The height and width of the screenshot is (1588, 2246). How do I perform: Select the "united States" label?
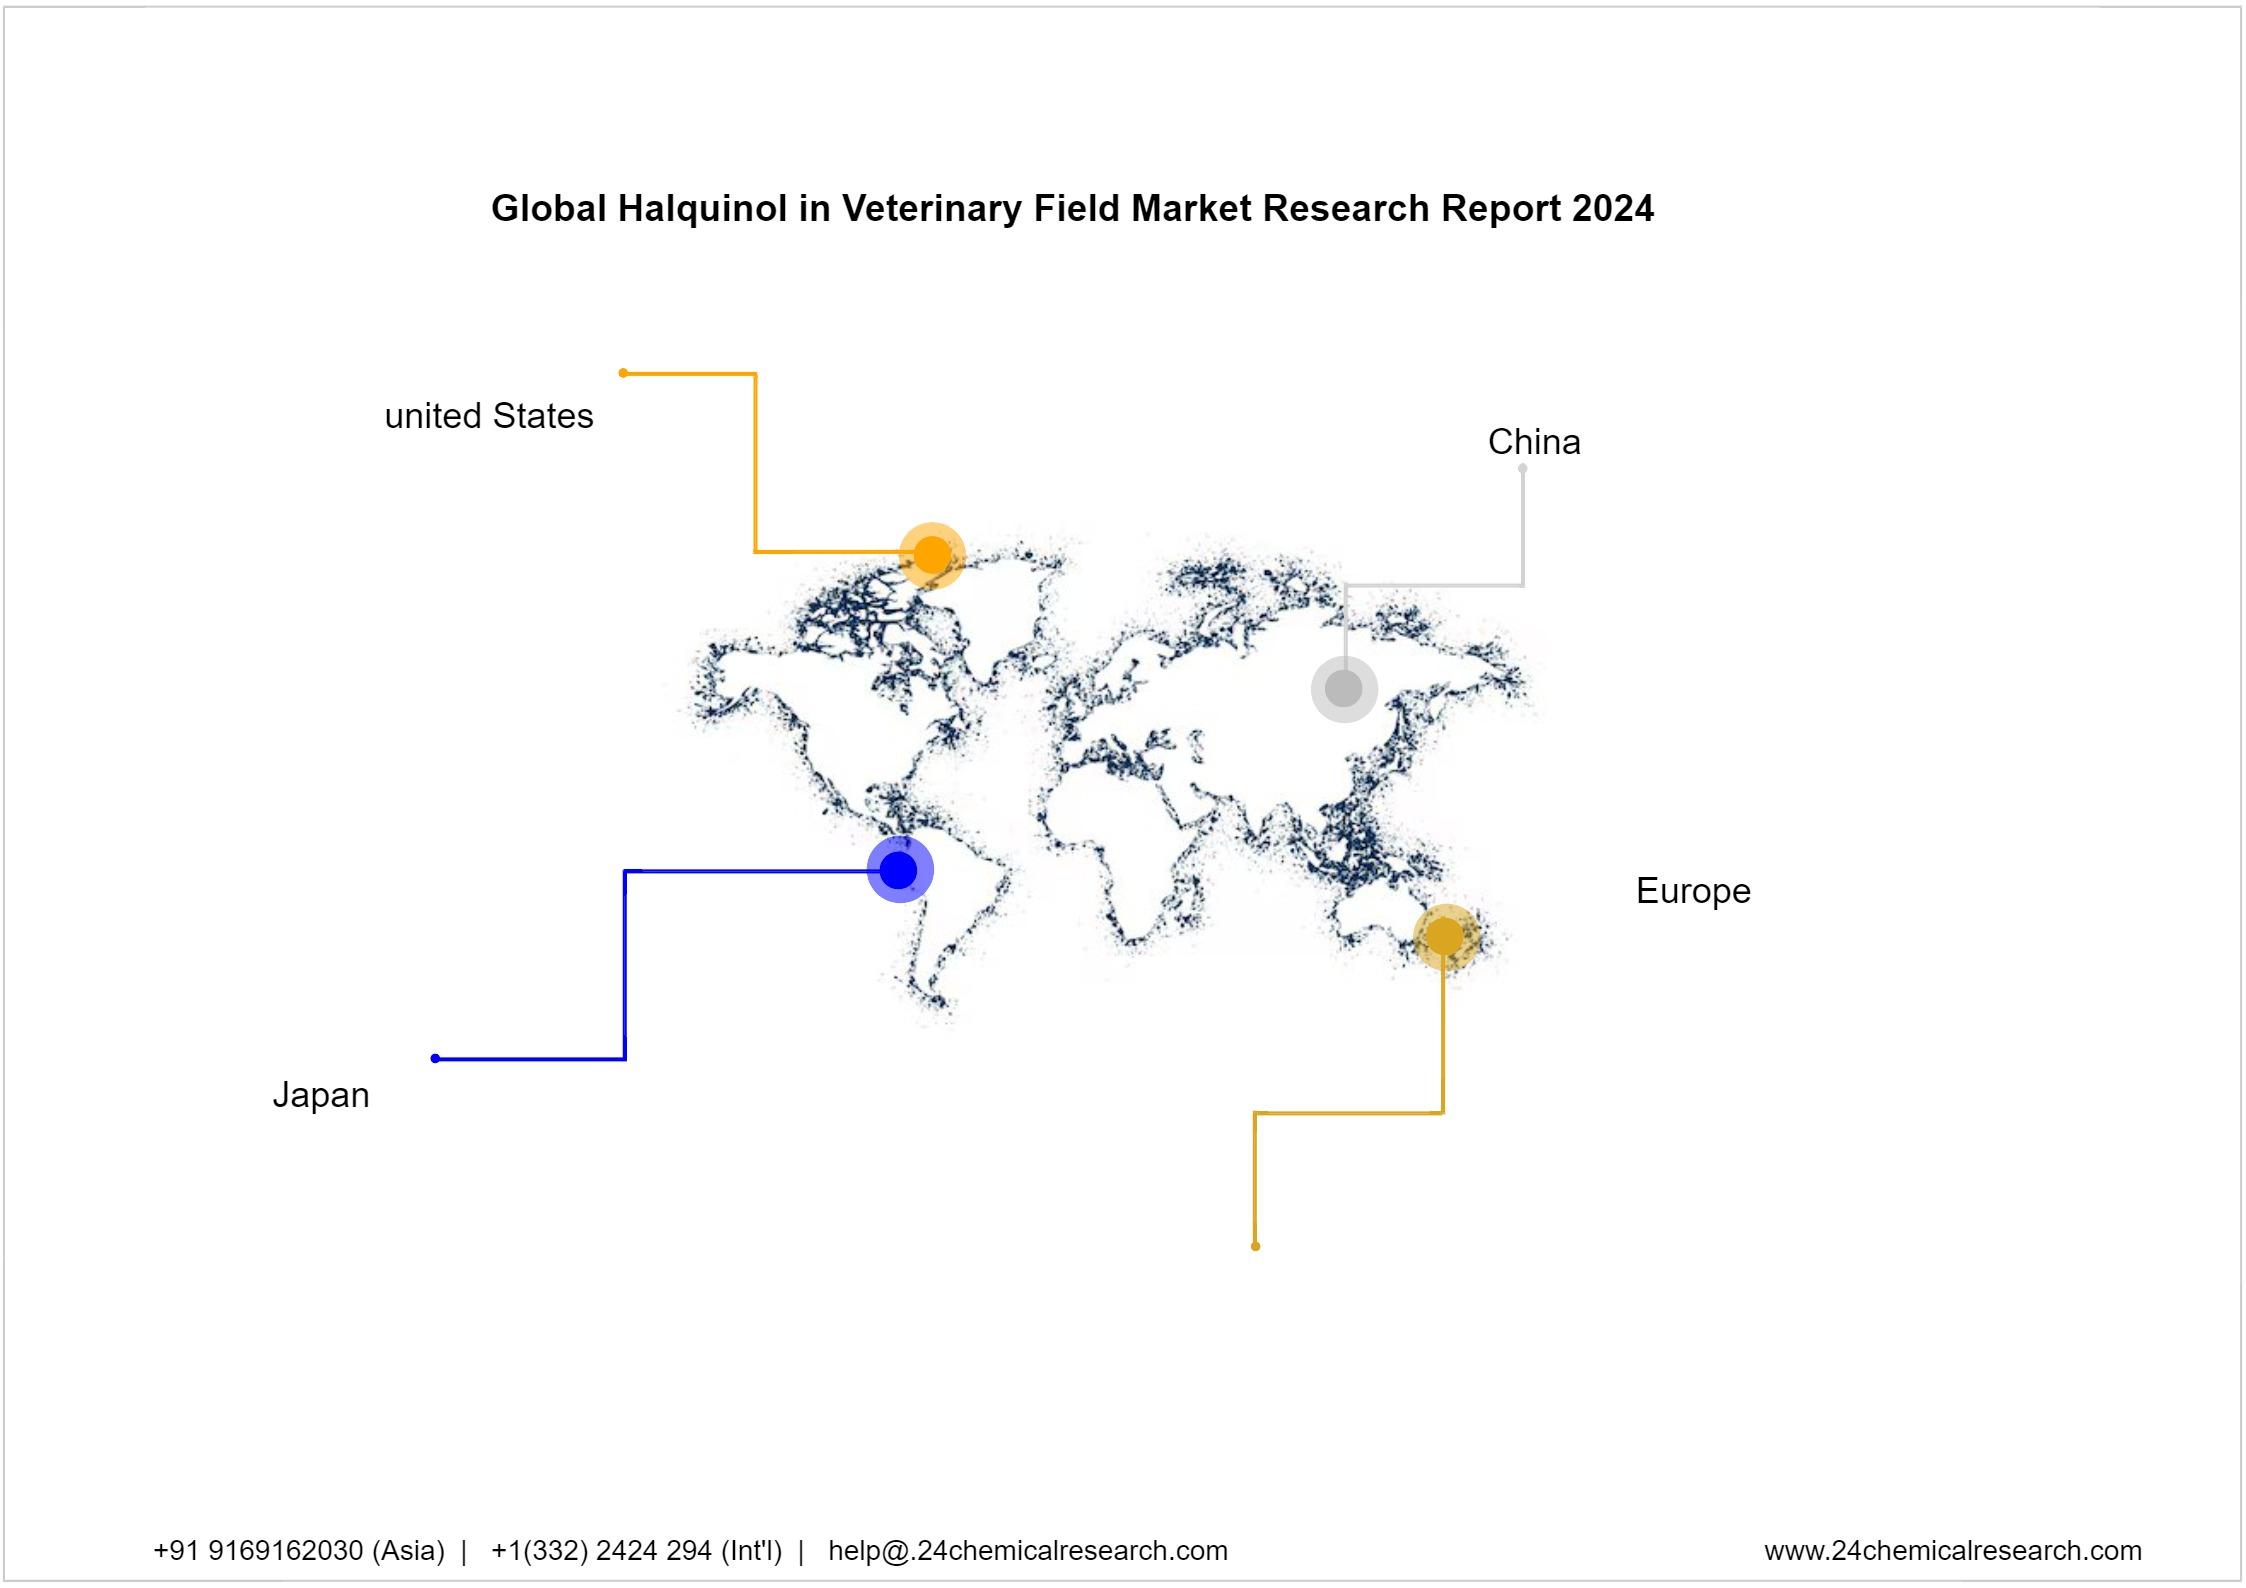point(489,416)
